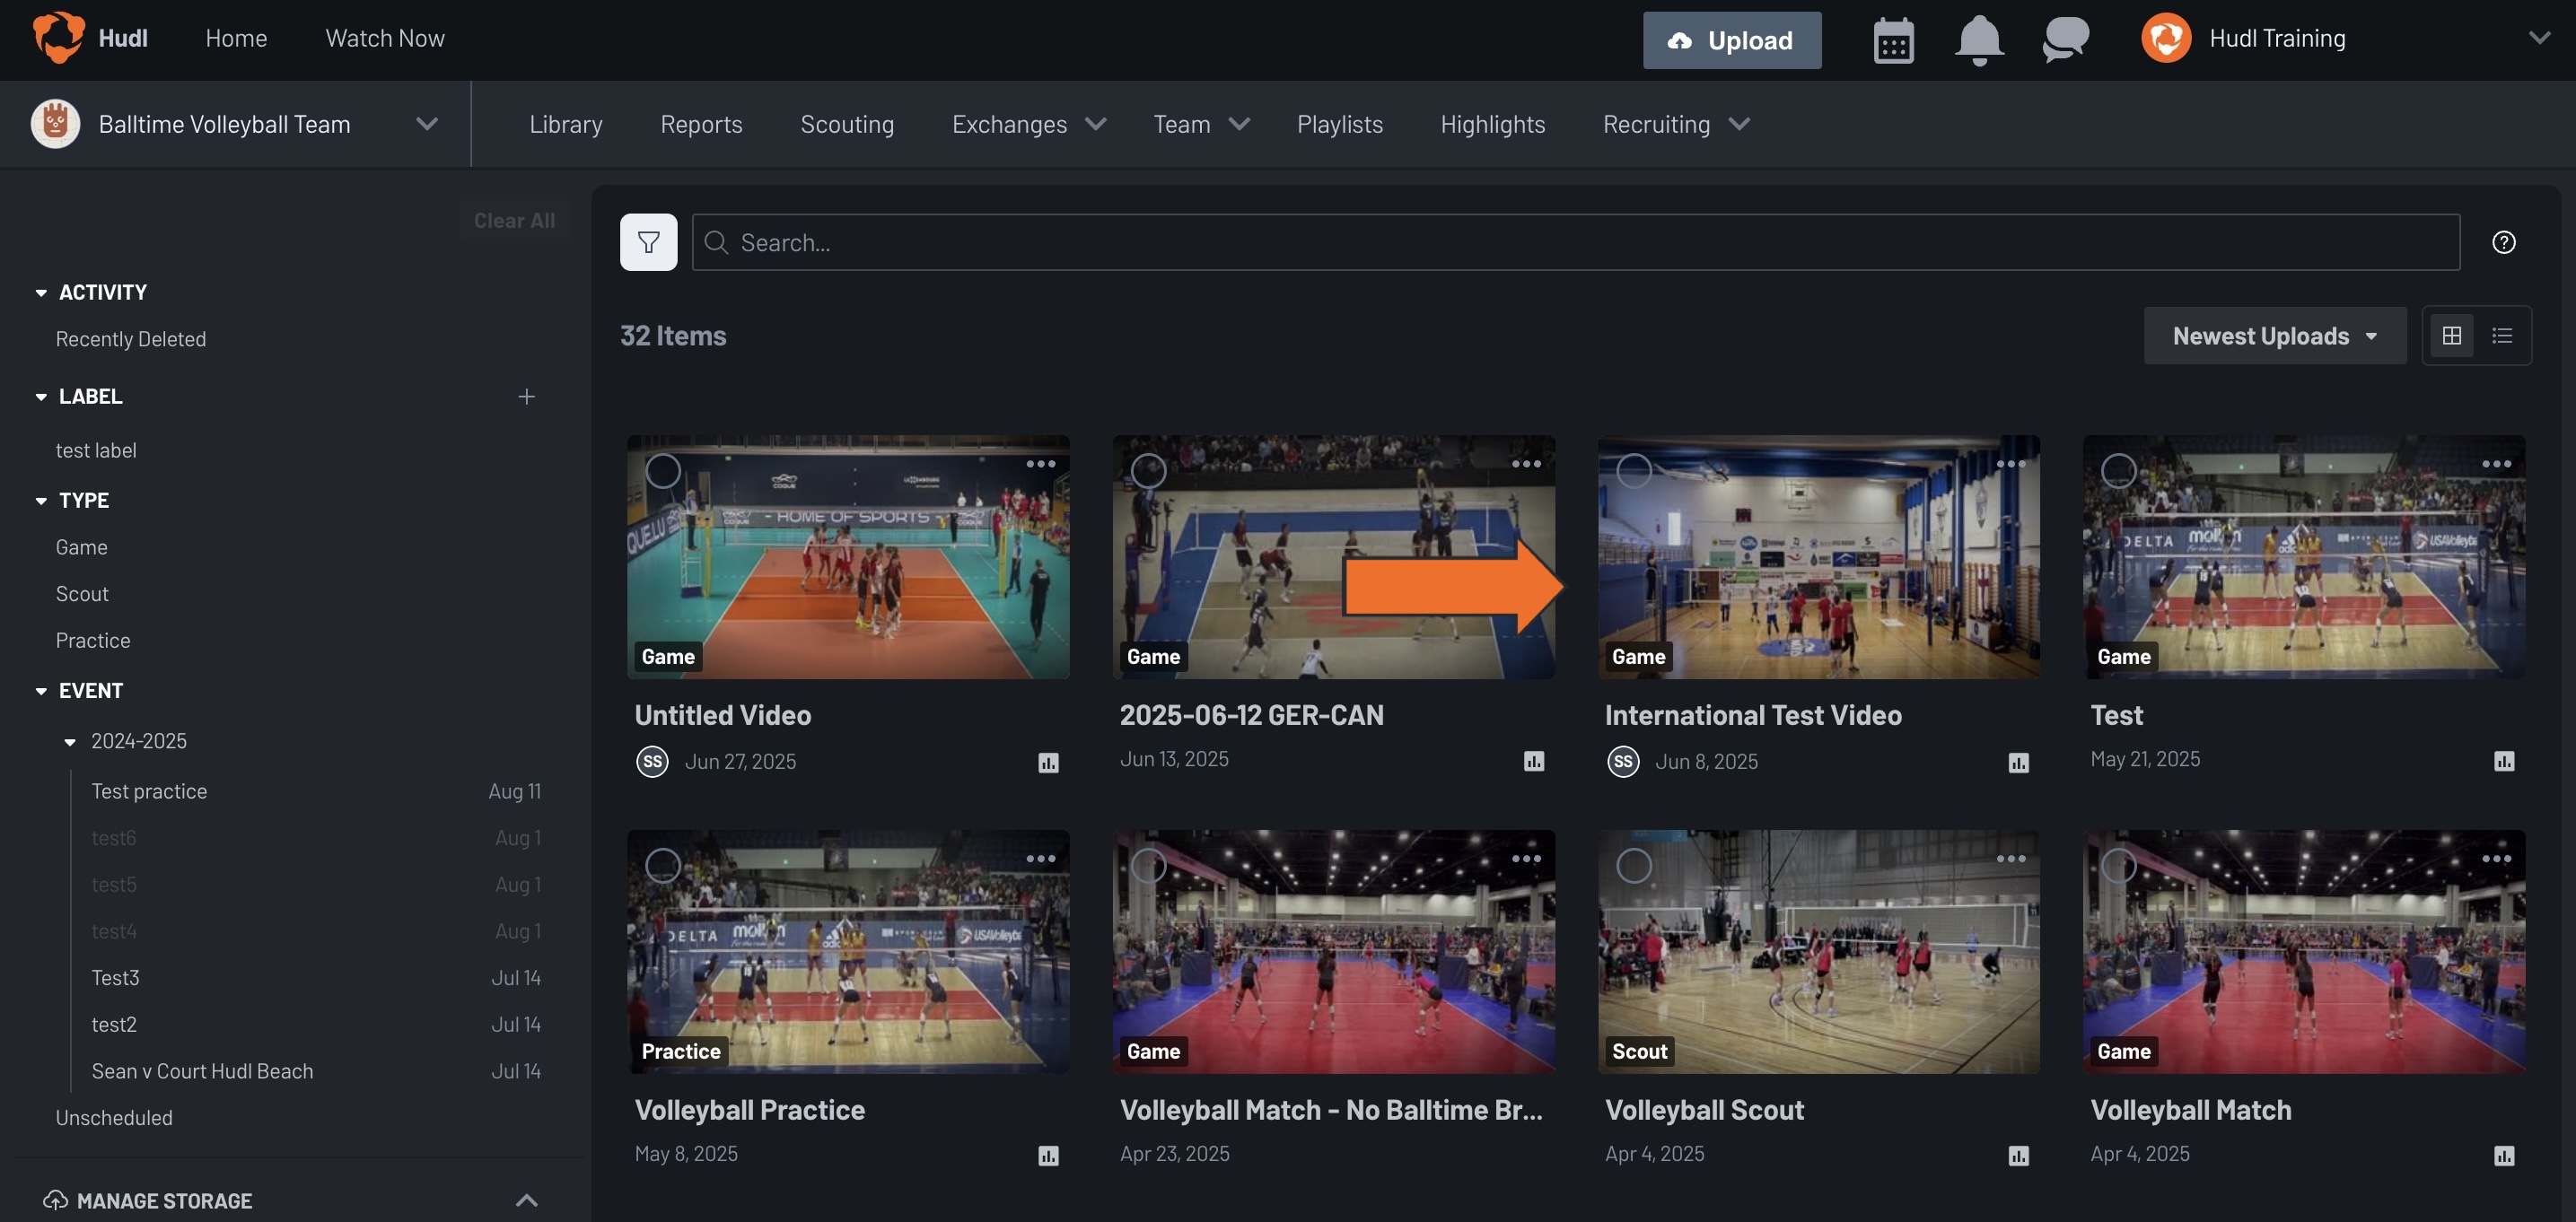Open the Newest Uploads sort dropdown
This screenshot has width=2576, height=1222.
(2274, 336)
